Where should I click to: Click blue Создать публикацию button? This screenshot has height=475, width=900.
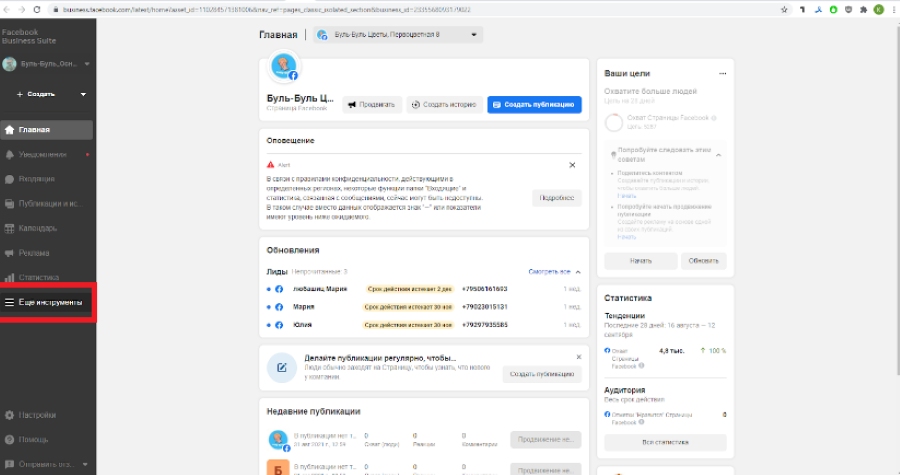tap(534, 104)
